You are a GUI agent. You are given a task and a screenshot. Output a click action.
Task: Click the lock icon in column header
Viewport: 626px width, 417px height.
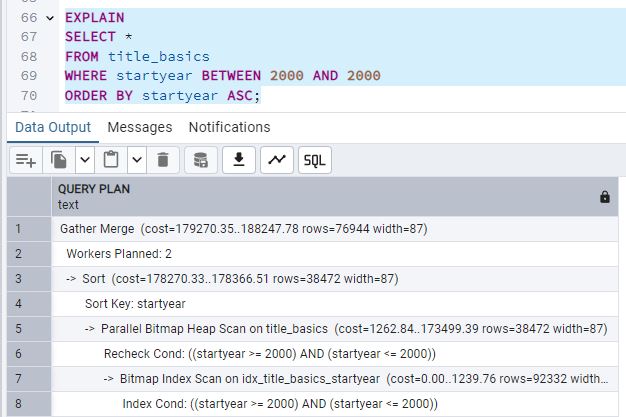tap(604, 197)
